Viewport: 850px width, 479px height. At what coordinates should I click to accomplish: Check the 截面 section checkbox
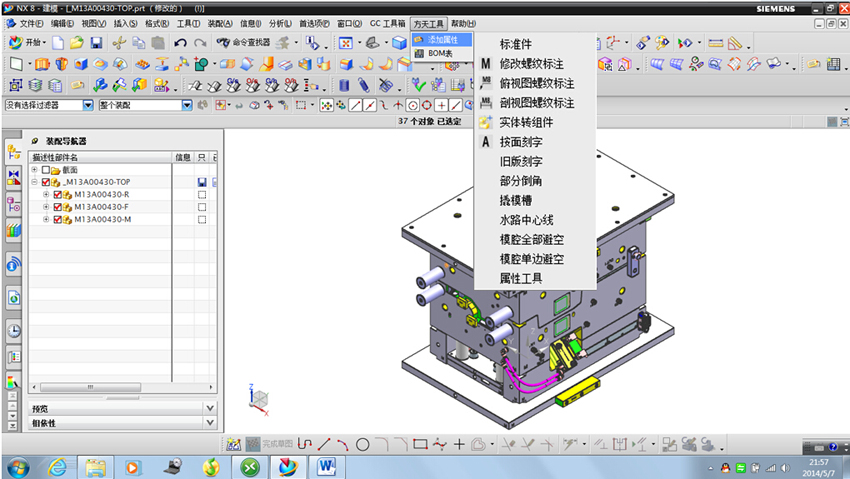click(46, 170)
